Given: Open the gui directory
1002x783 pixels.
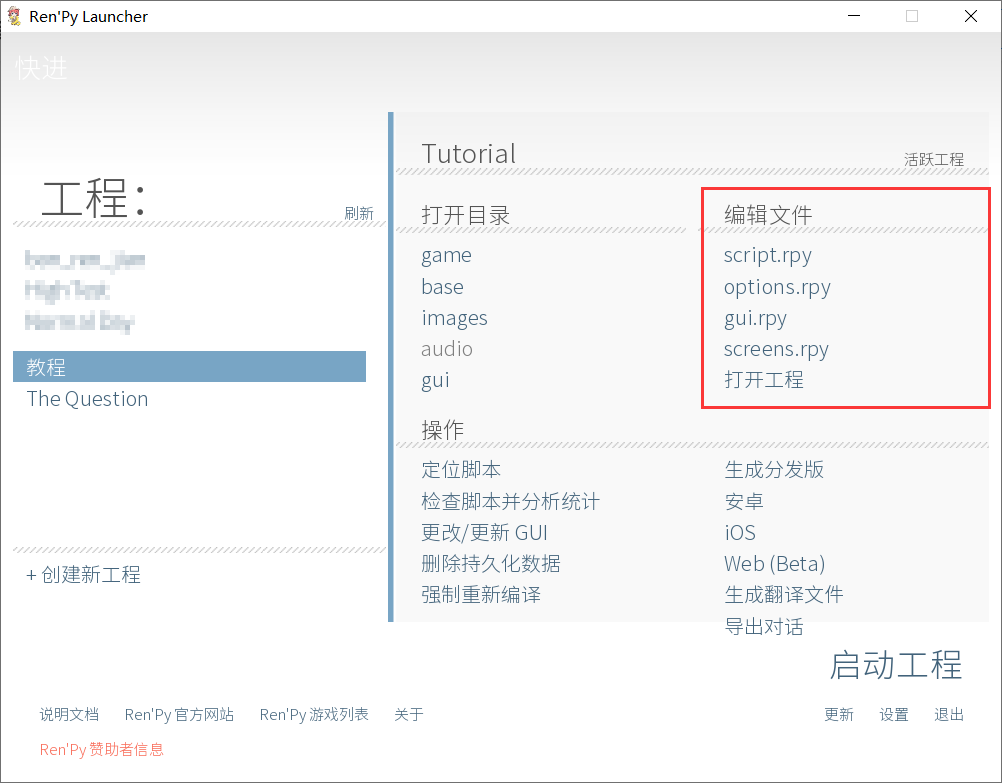Looking at the screenshot, I should click(435, 380).
